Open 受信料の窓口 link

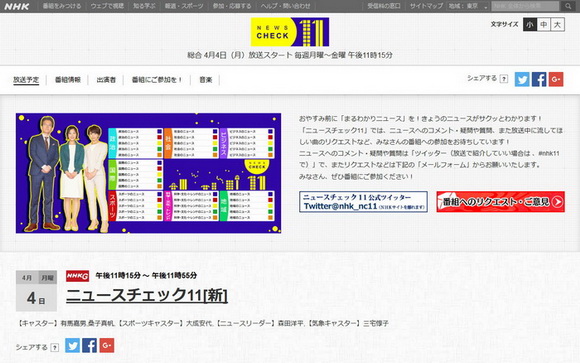(x=384, y=6)
